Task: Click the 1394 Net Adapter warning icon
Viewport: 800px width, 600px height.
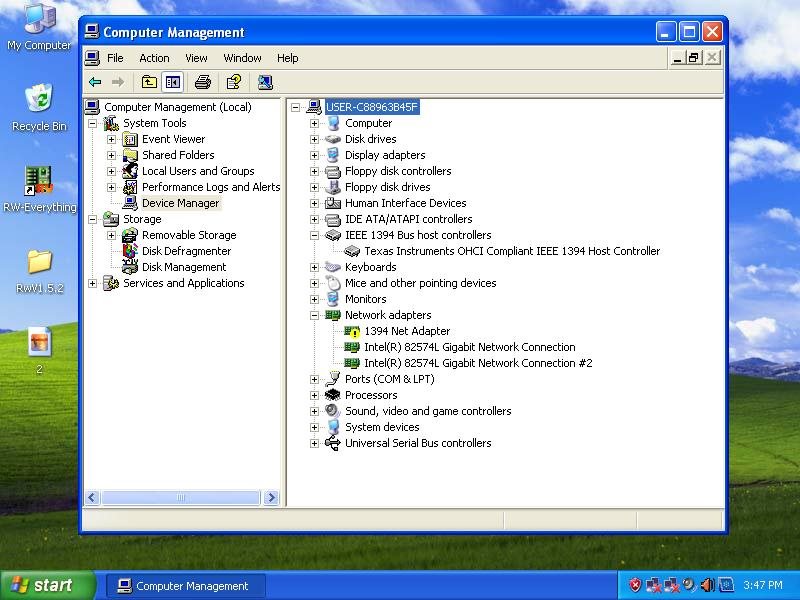Action: 352,332
